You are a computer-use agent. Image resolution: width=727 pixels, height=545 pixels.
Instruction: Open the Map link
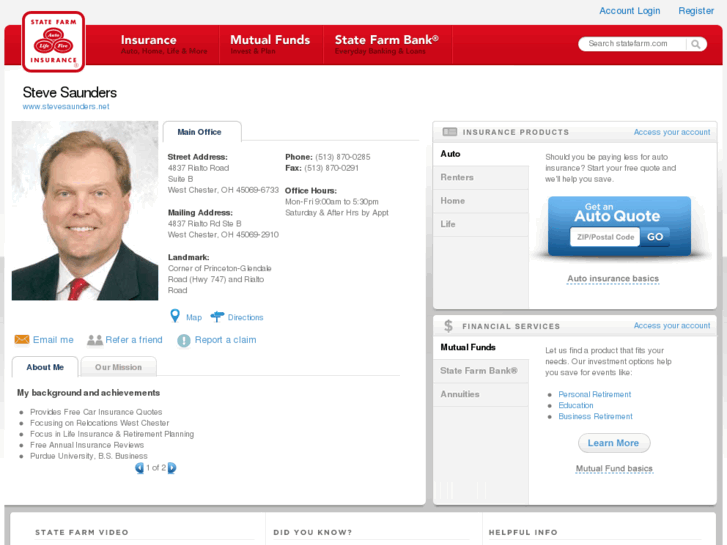pos(194,317)
